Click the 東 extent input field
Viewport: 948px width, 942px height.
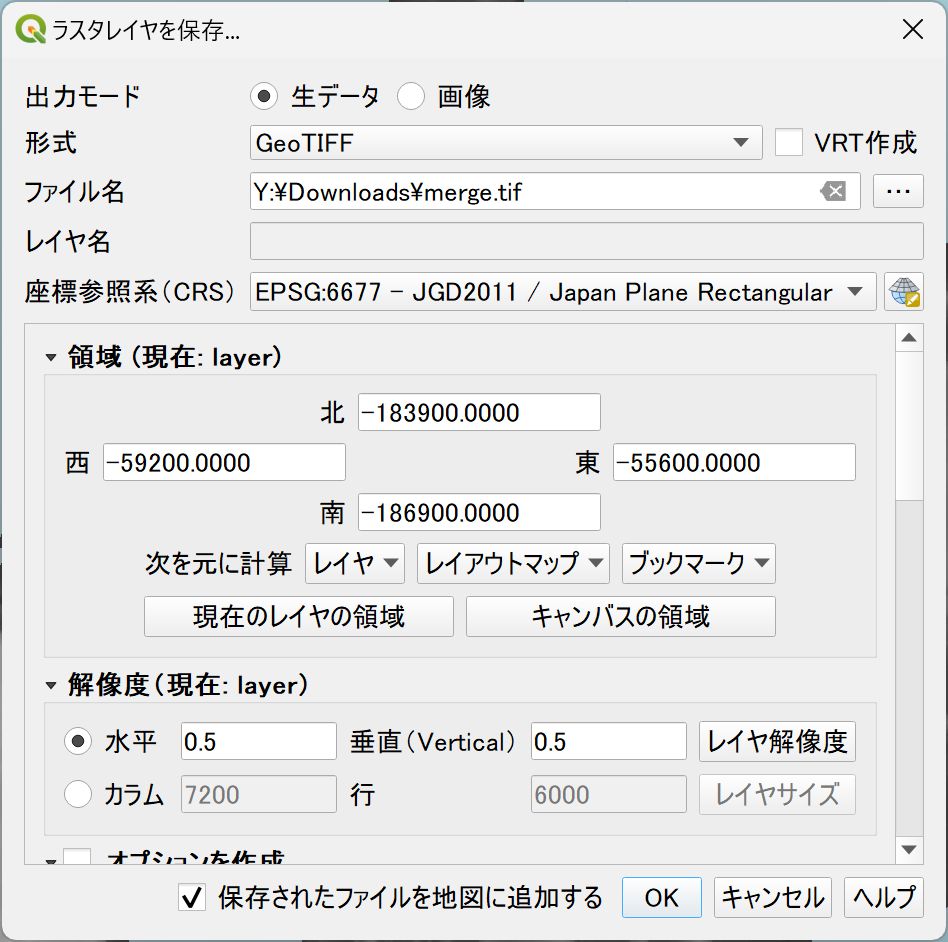[x=735, y=463]
